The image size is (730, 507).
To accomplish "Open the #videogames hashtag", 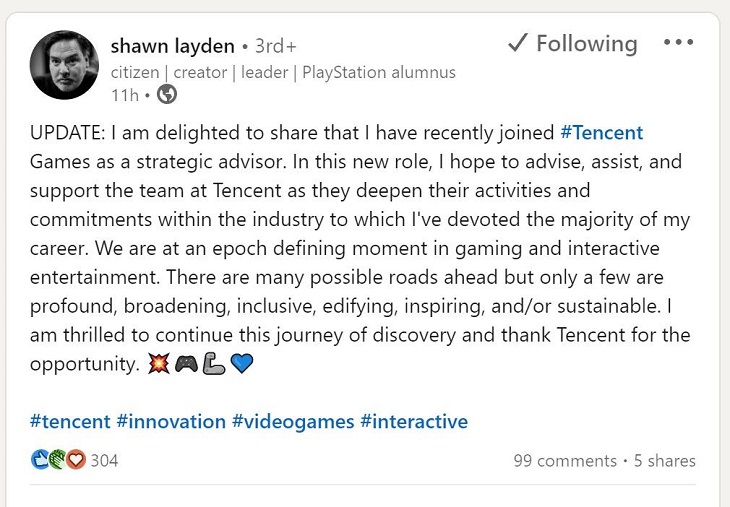I will coord(293,421).
